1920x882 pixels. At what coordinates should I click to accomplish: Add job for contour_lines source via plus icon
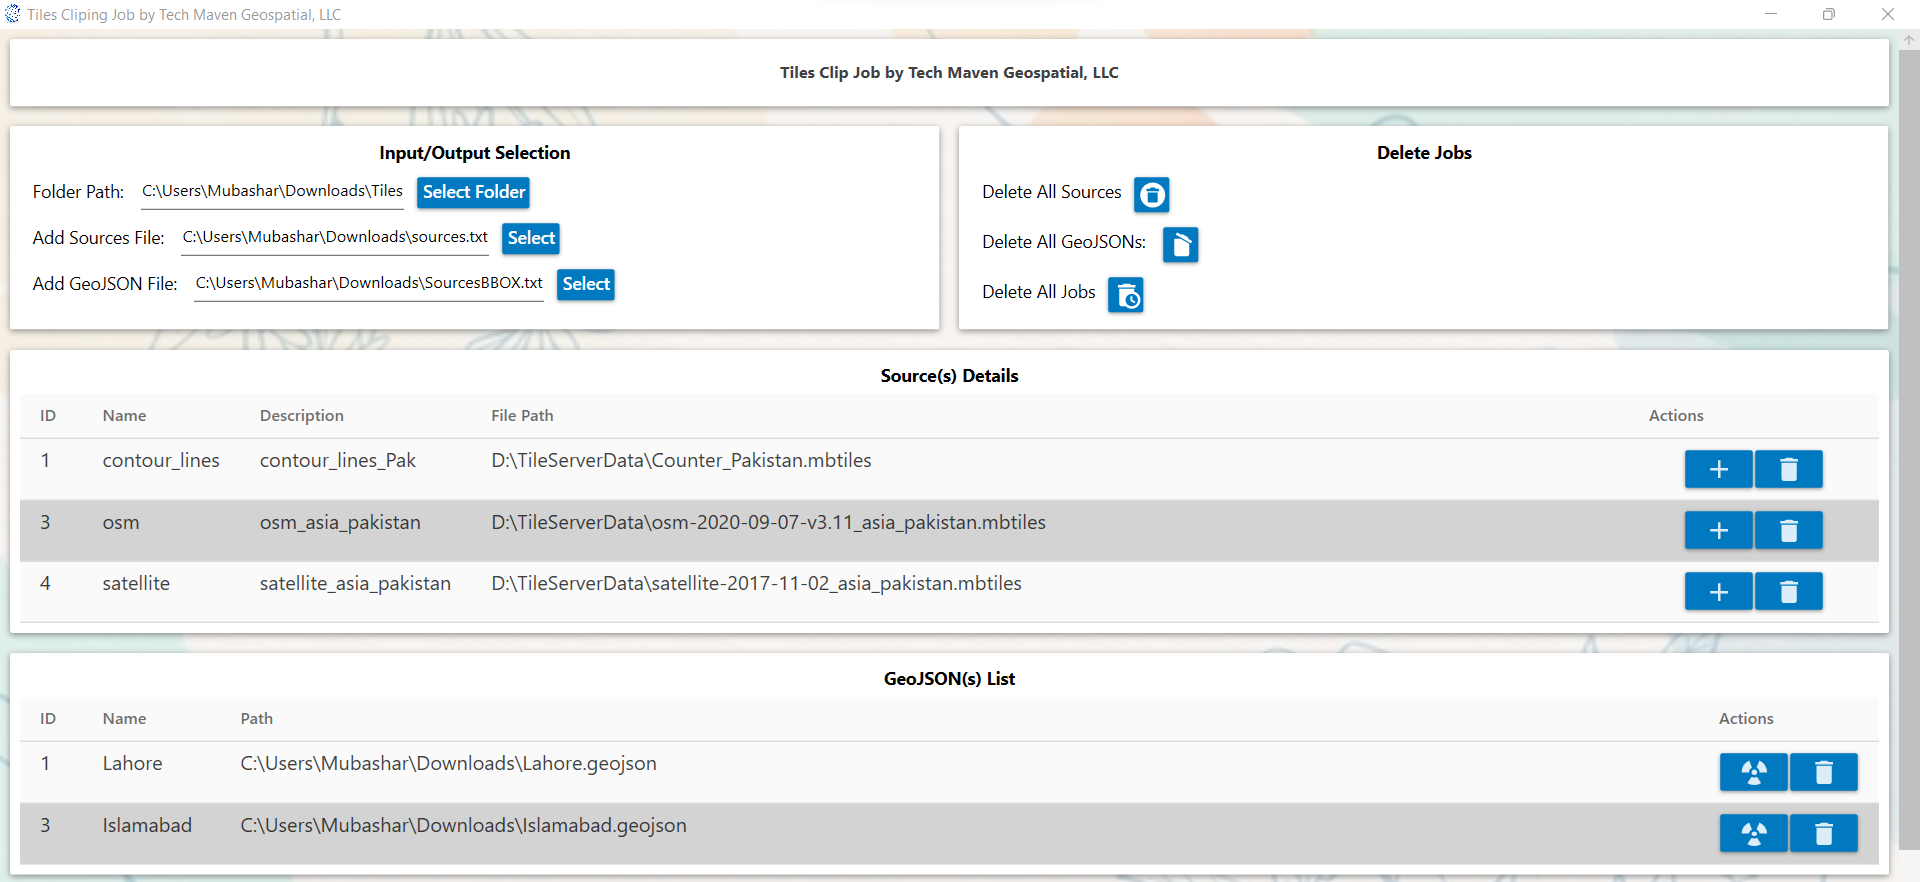pos(1718,469)
